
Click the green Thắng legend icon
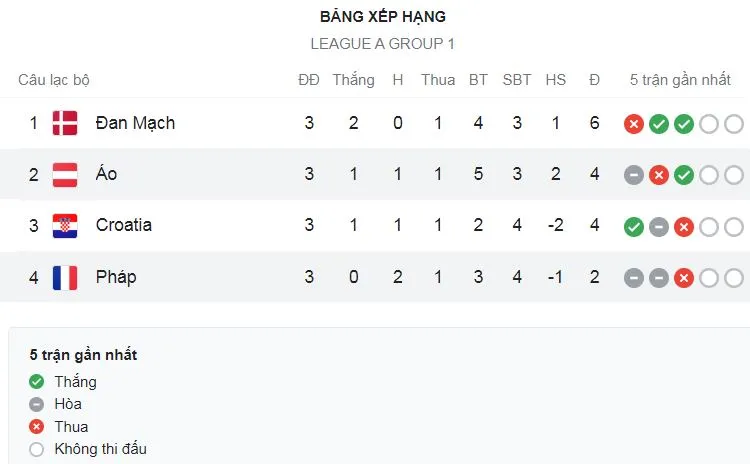coord(37,382)
